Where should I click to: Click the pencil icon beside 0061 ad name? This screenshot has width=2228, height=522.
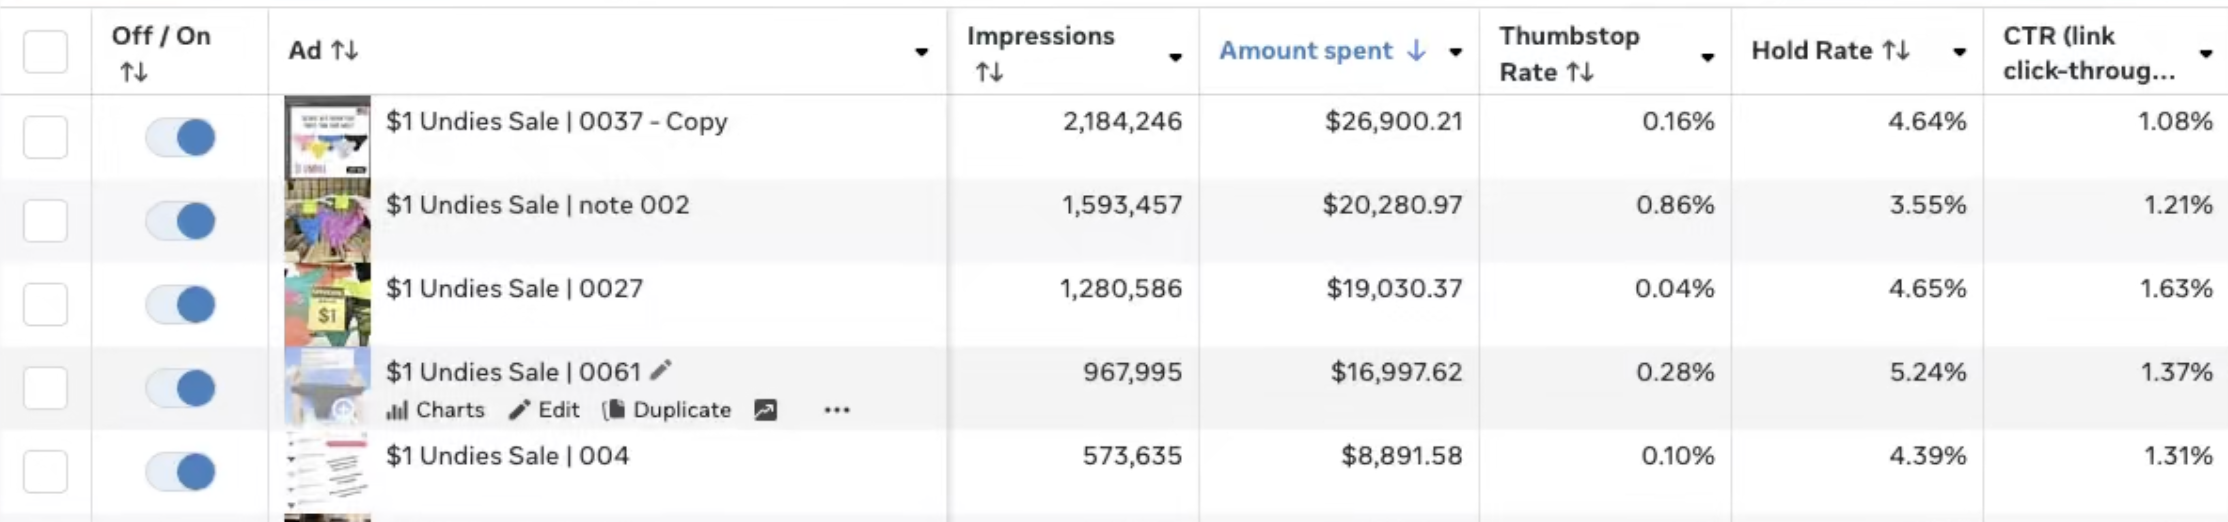tap(661, 371)
